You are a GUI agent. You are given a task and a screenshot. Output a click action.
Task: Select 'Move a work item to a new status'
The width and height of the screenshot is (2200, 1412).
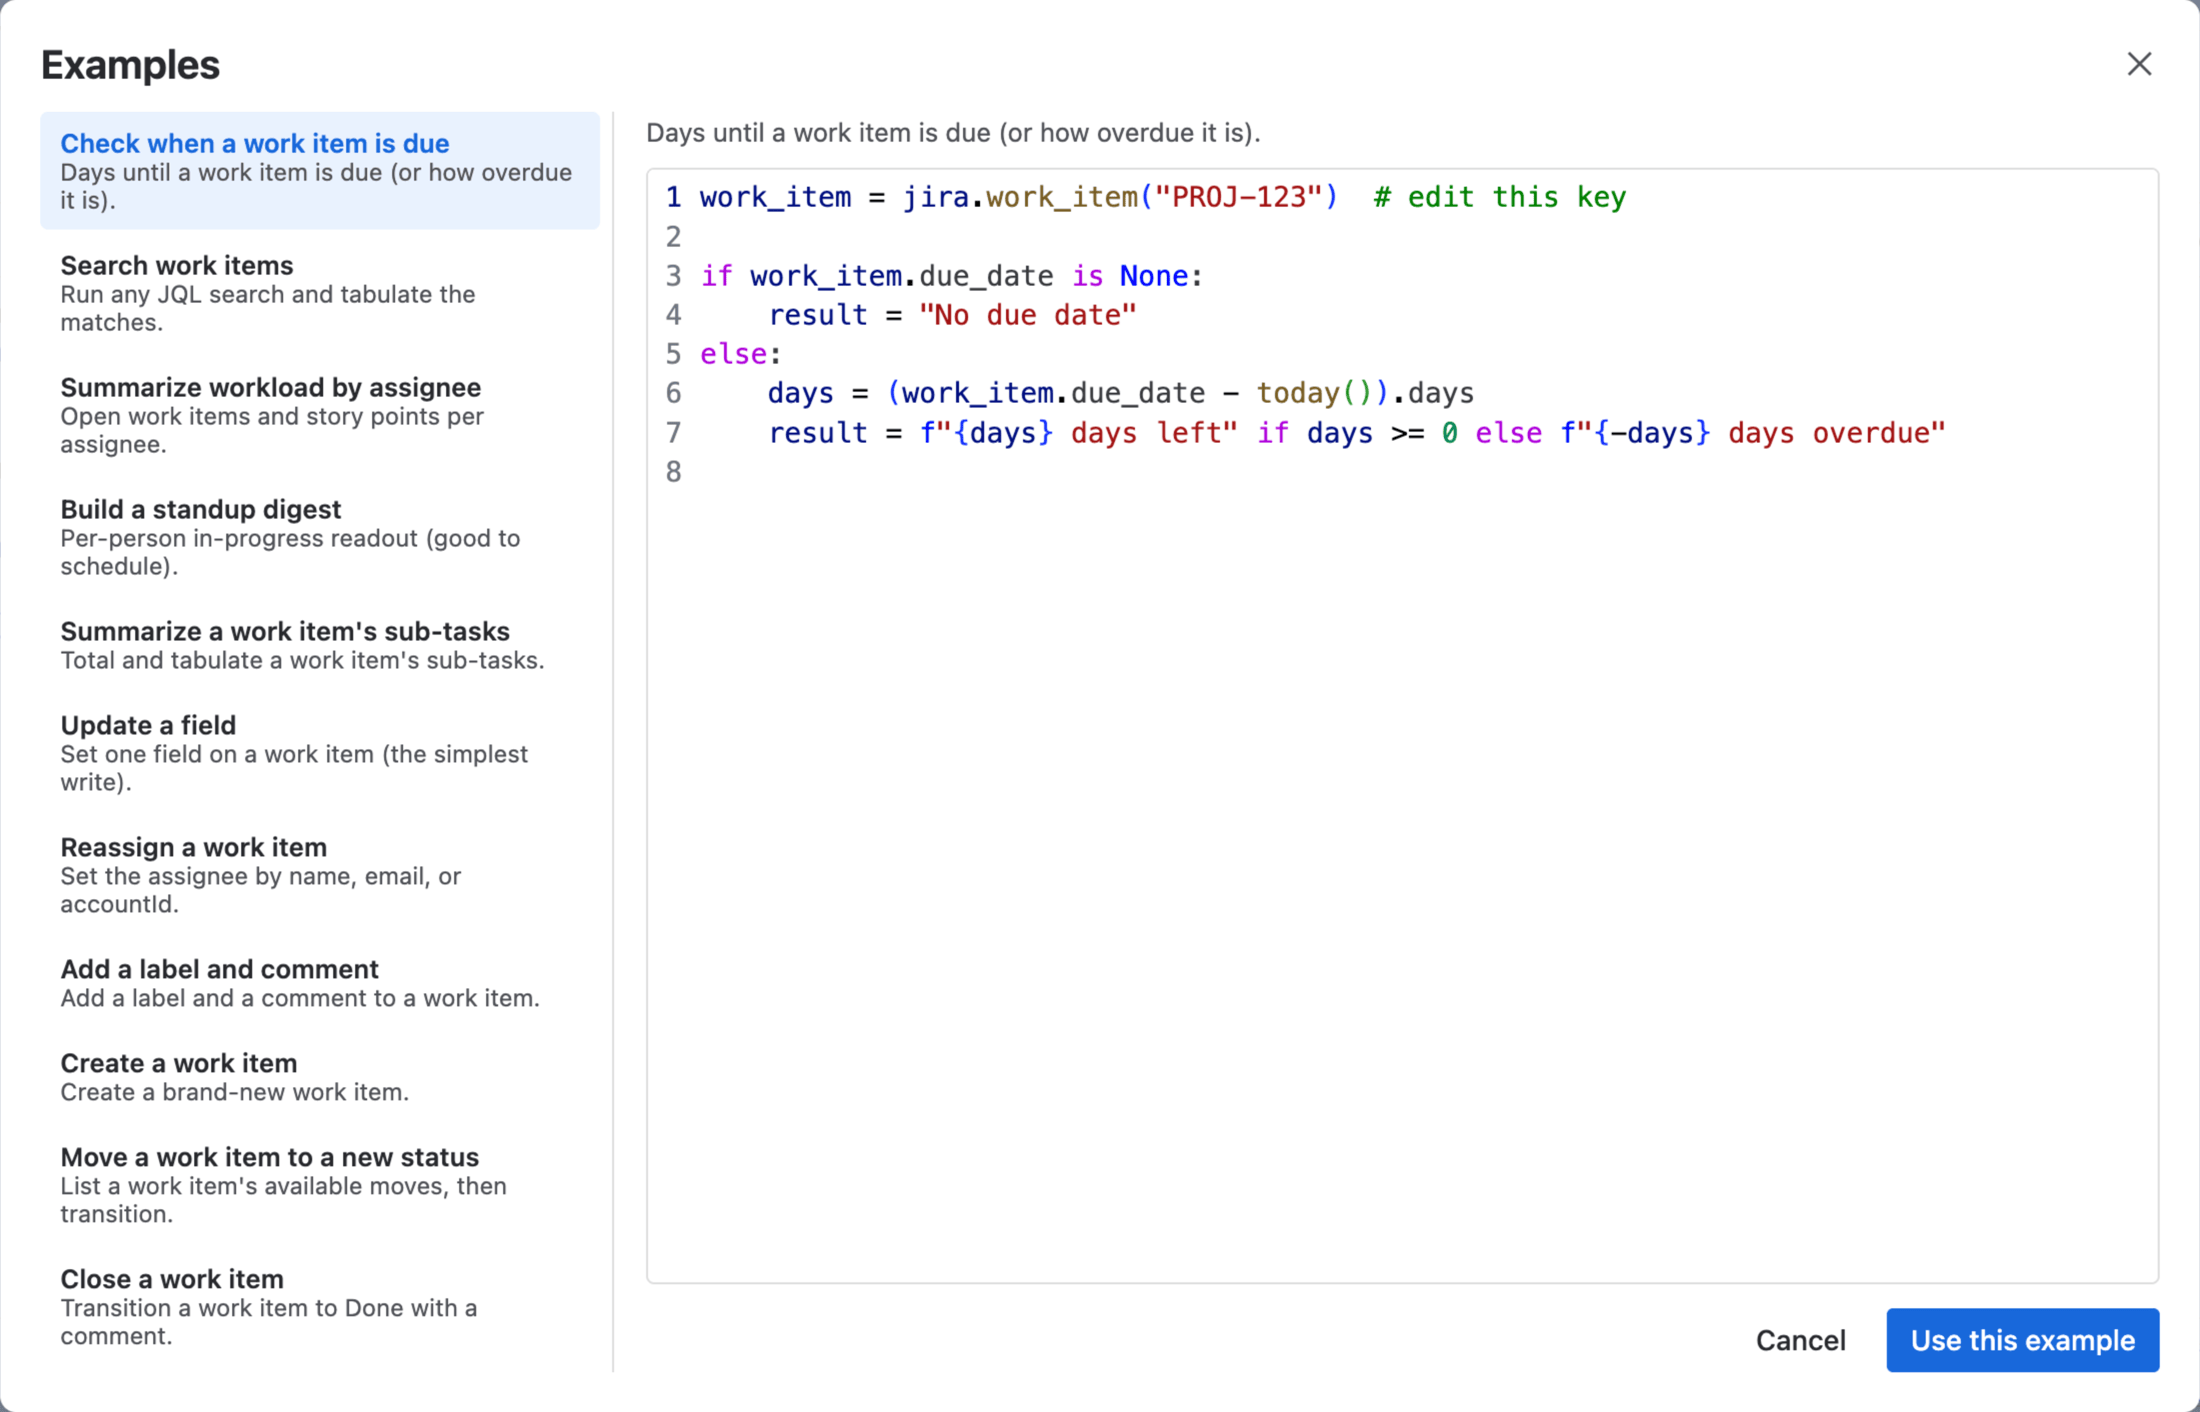pos(320,1185)
